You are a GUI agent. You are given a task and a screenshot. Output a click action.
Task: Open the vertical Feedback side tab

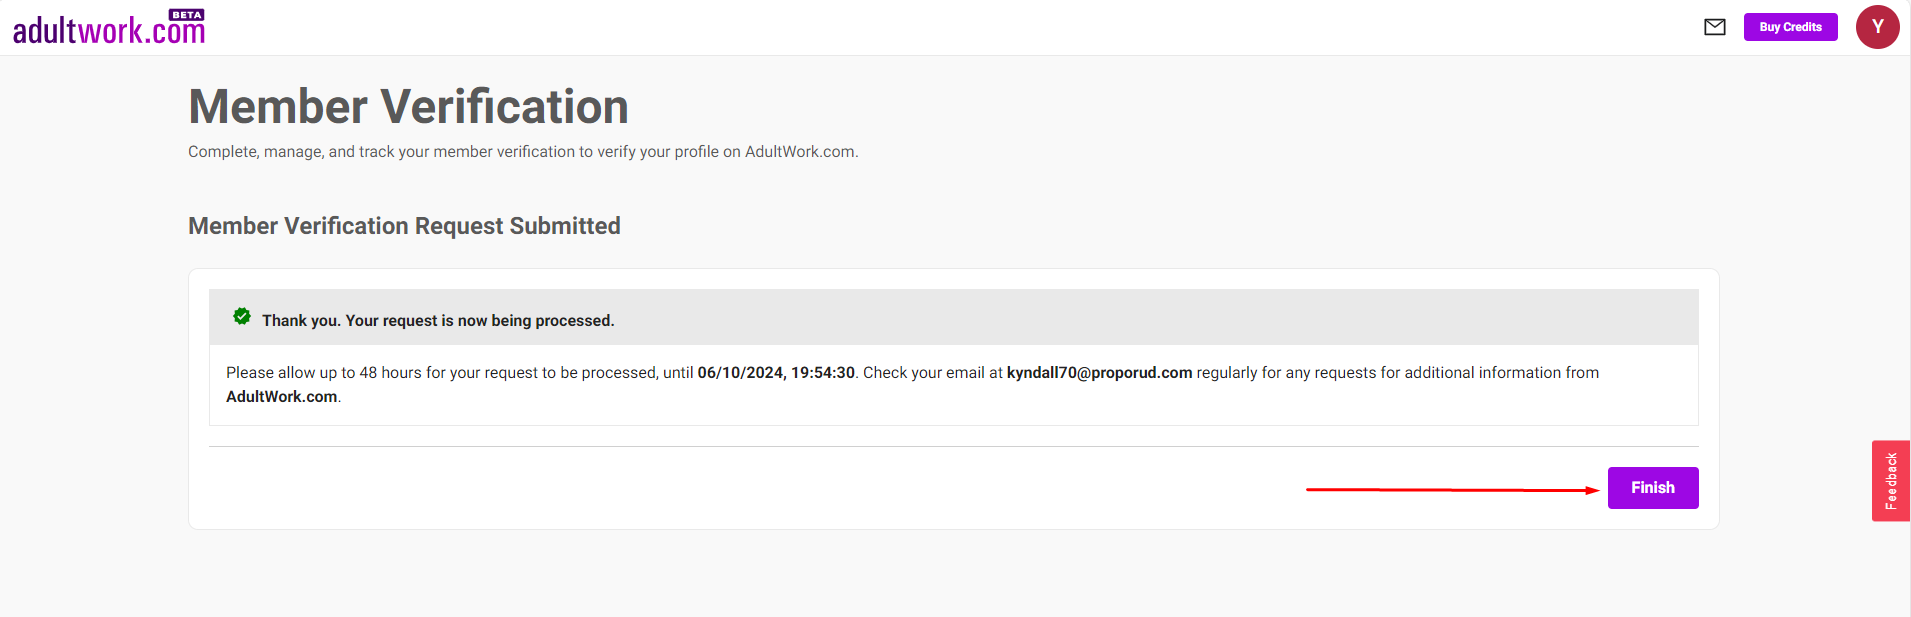click(x=1891, y=481)
